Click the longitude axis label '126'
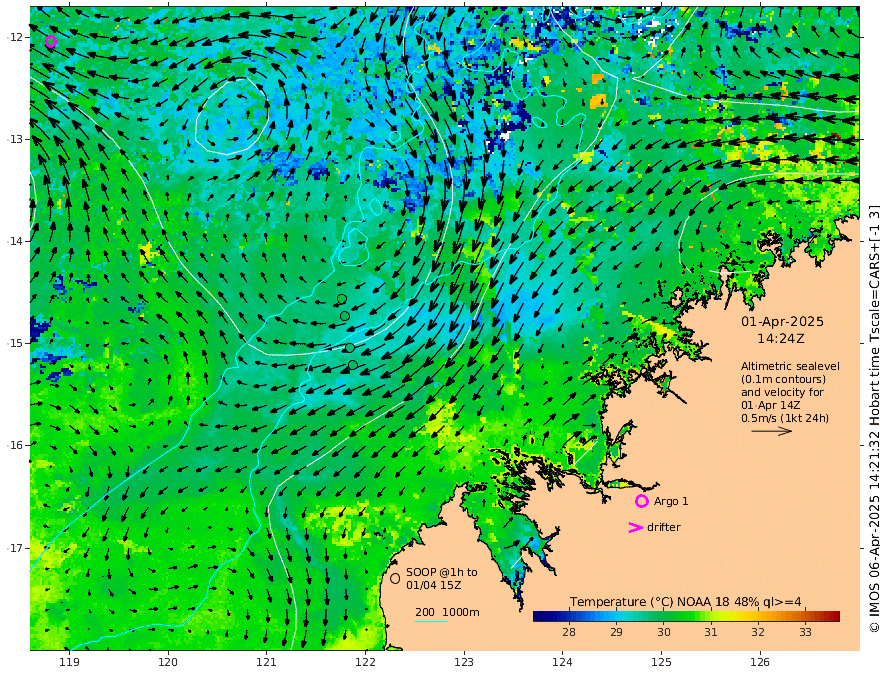The height and width of the screenshot is (680, 880). [760, 662]
